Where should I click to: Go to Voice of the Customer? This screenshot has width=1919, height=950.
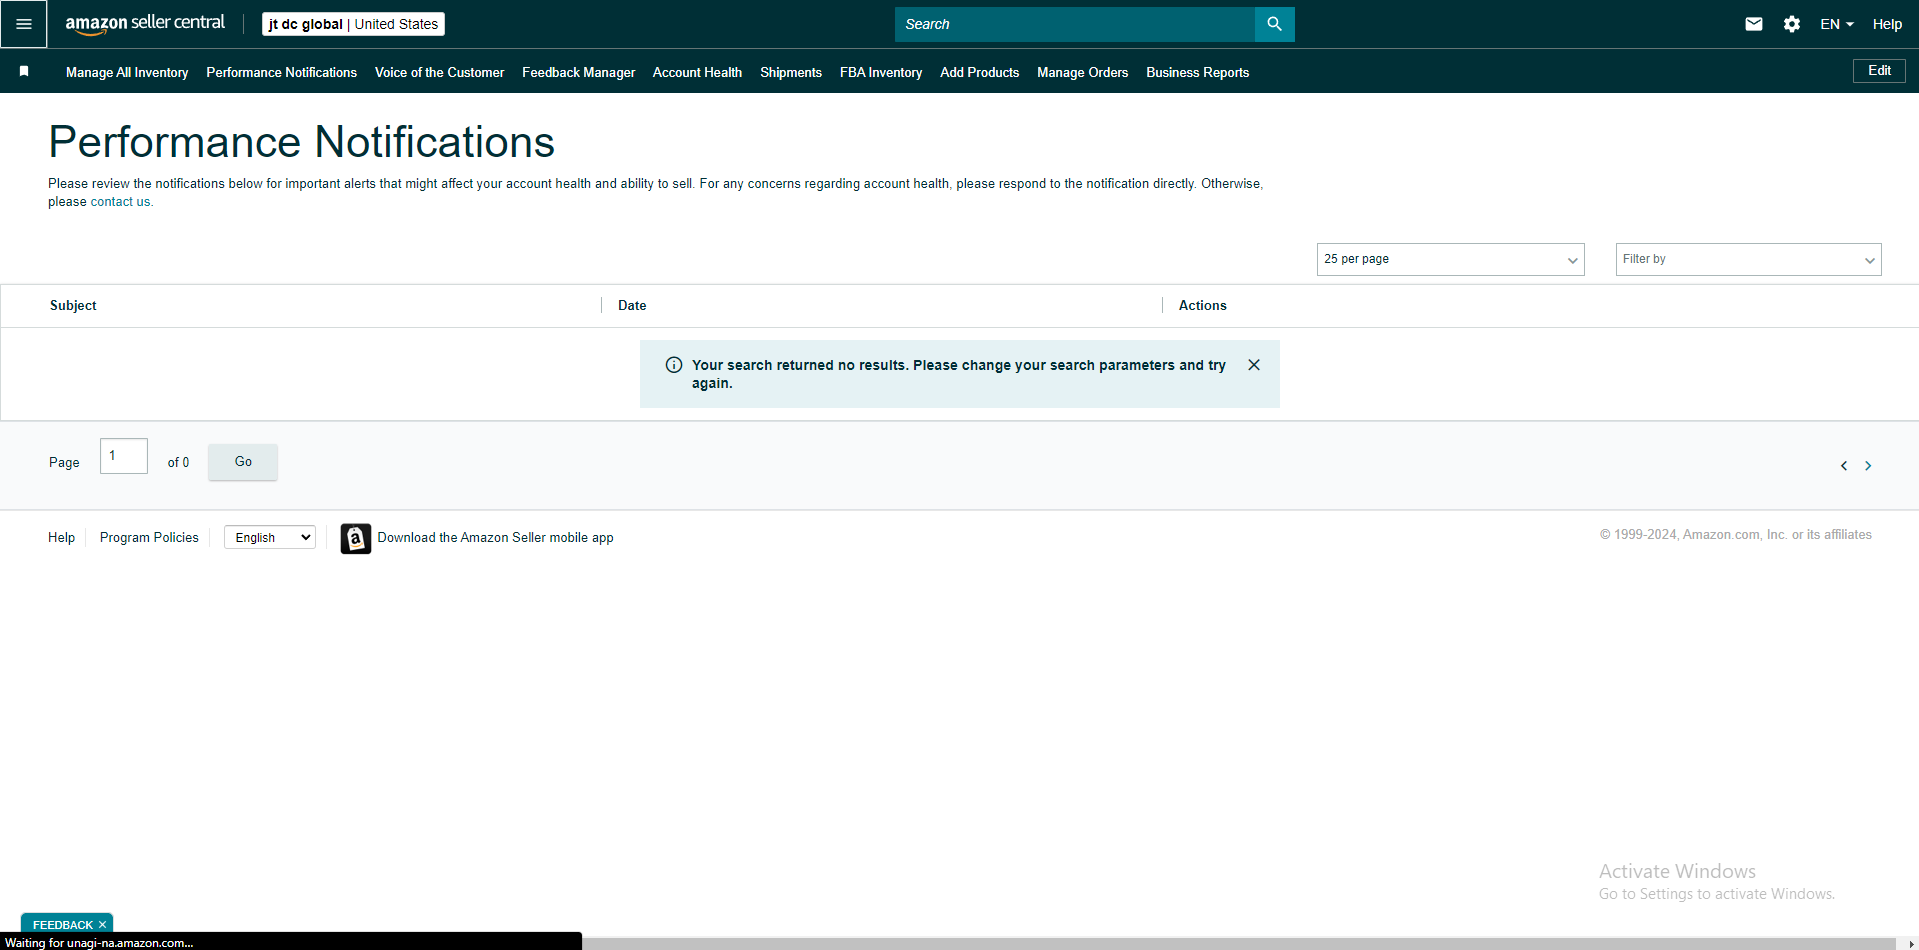coord(439,72)
